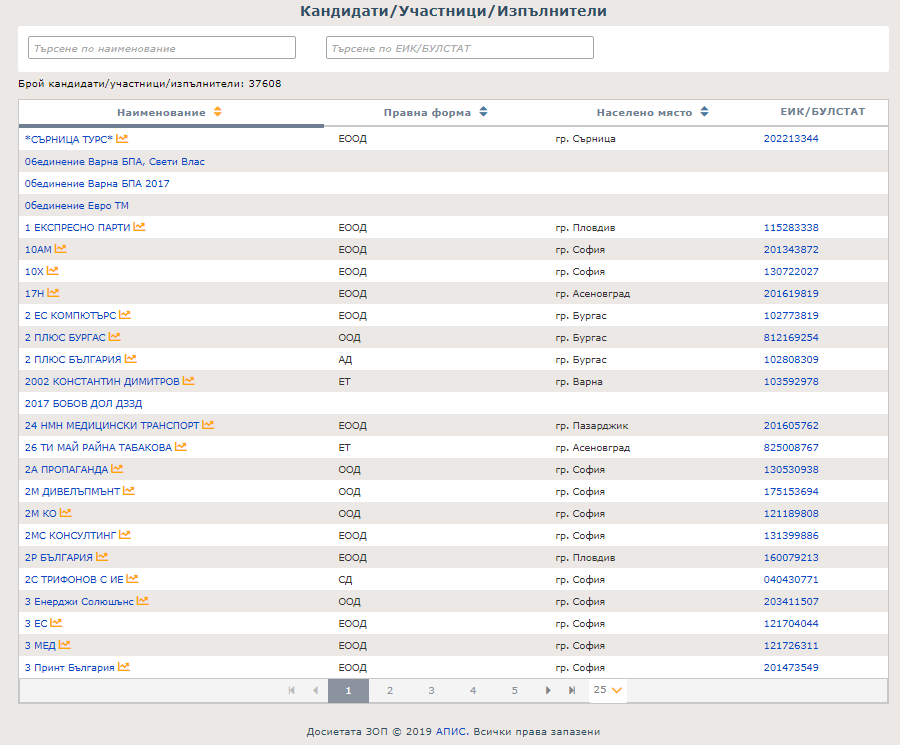The width and height of the screenshot is (900, 745).
Task: Open Обединение Варна БПА 2017 link
Action: coord(97,183)
